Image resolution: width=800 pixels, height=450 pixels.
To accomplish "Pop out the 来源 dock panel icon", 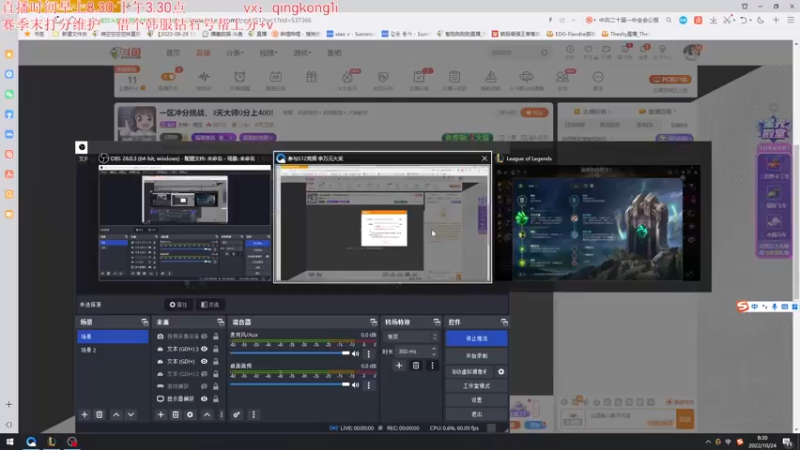I will [220, 322].
